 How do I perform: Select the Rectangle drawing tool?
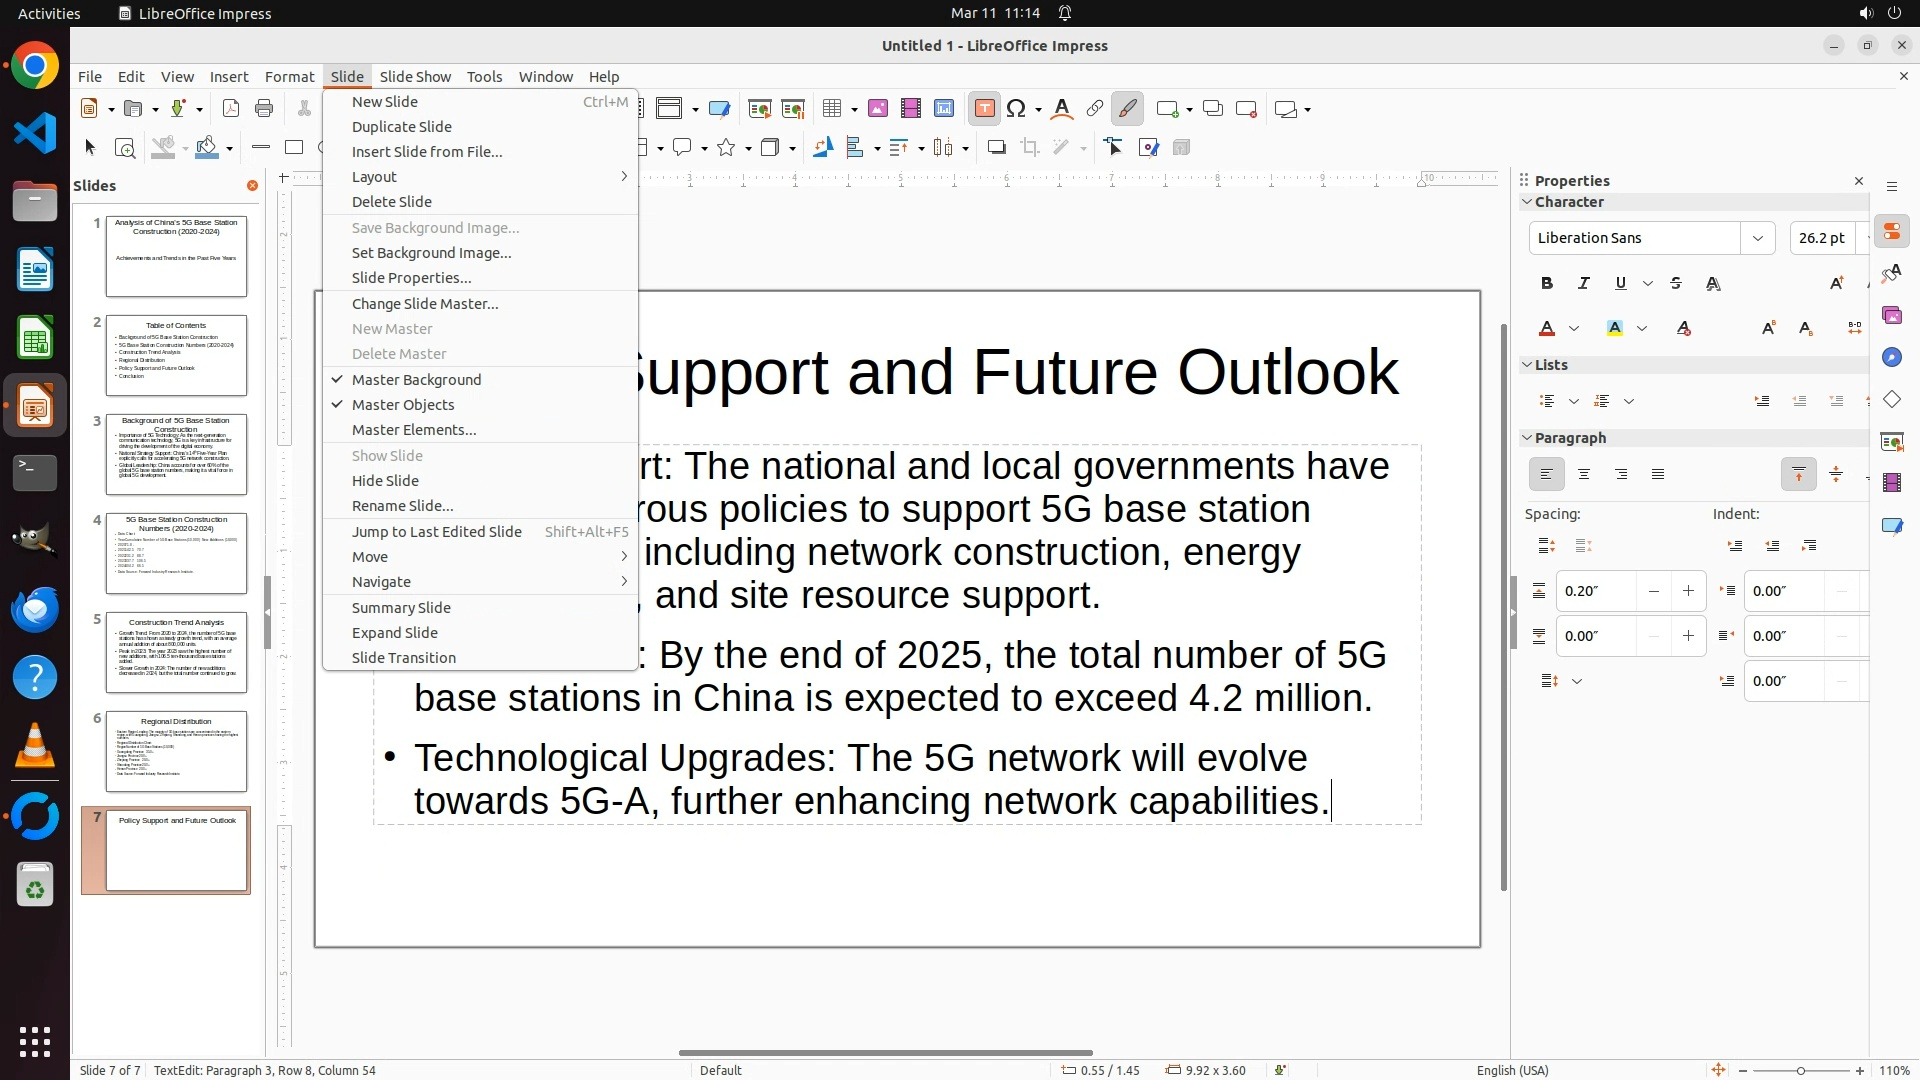pos(294,148)
